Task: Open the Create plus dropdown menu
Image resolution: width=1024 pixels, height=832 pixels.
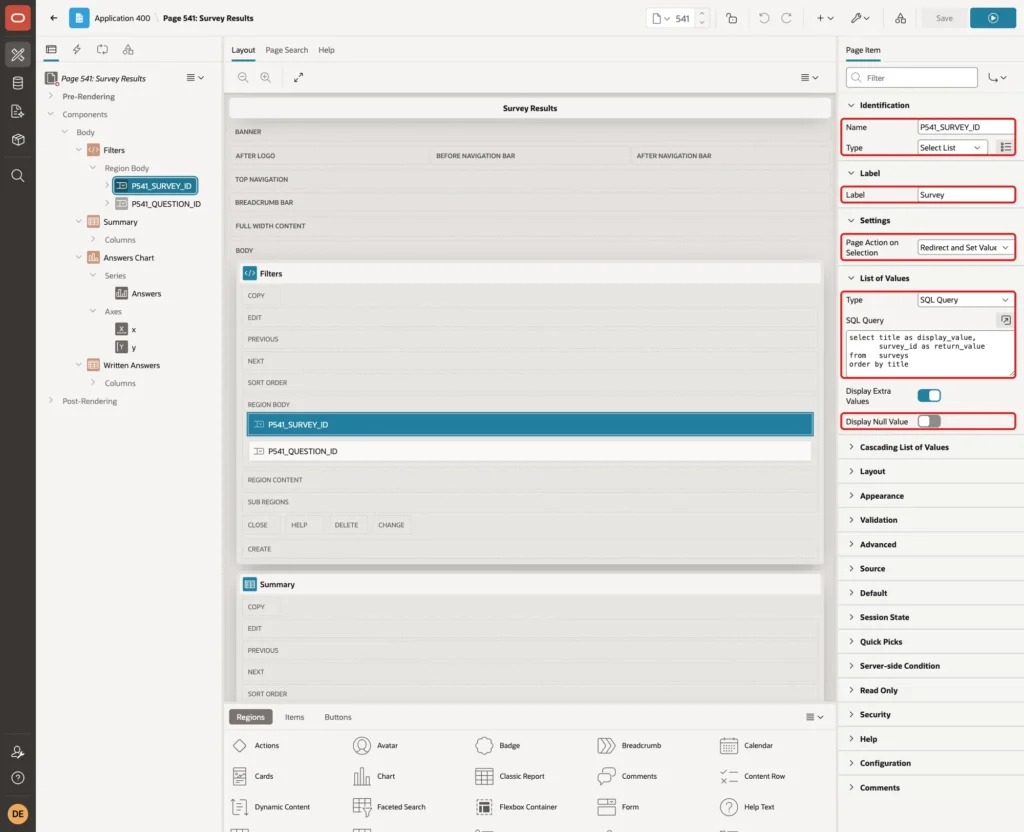Action: point(825,18)
